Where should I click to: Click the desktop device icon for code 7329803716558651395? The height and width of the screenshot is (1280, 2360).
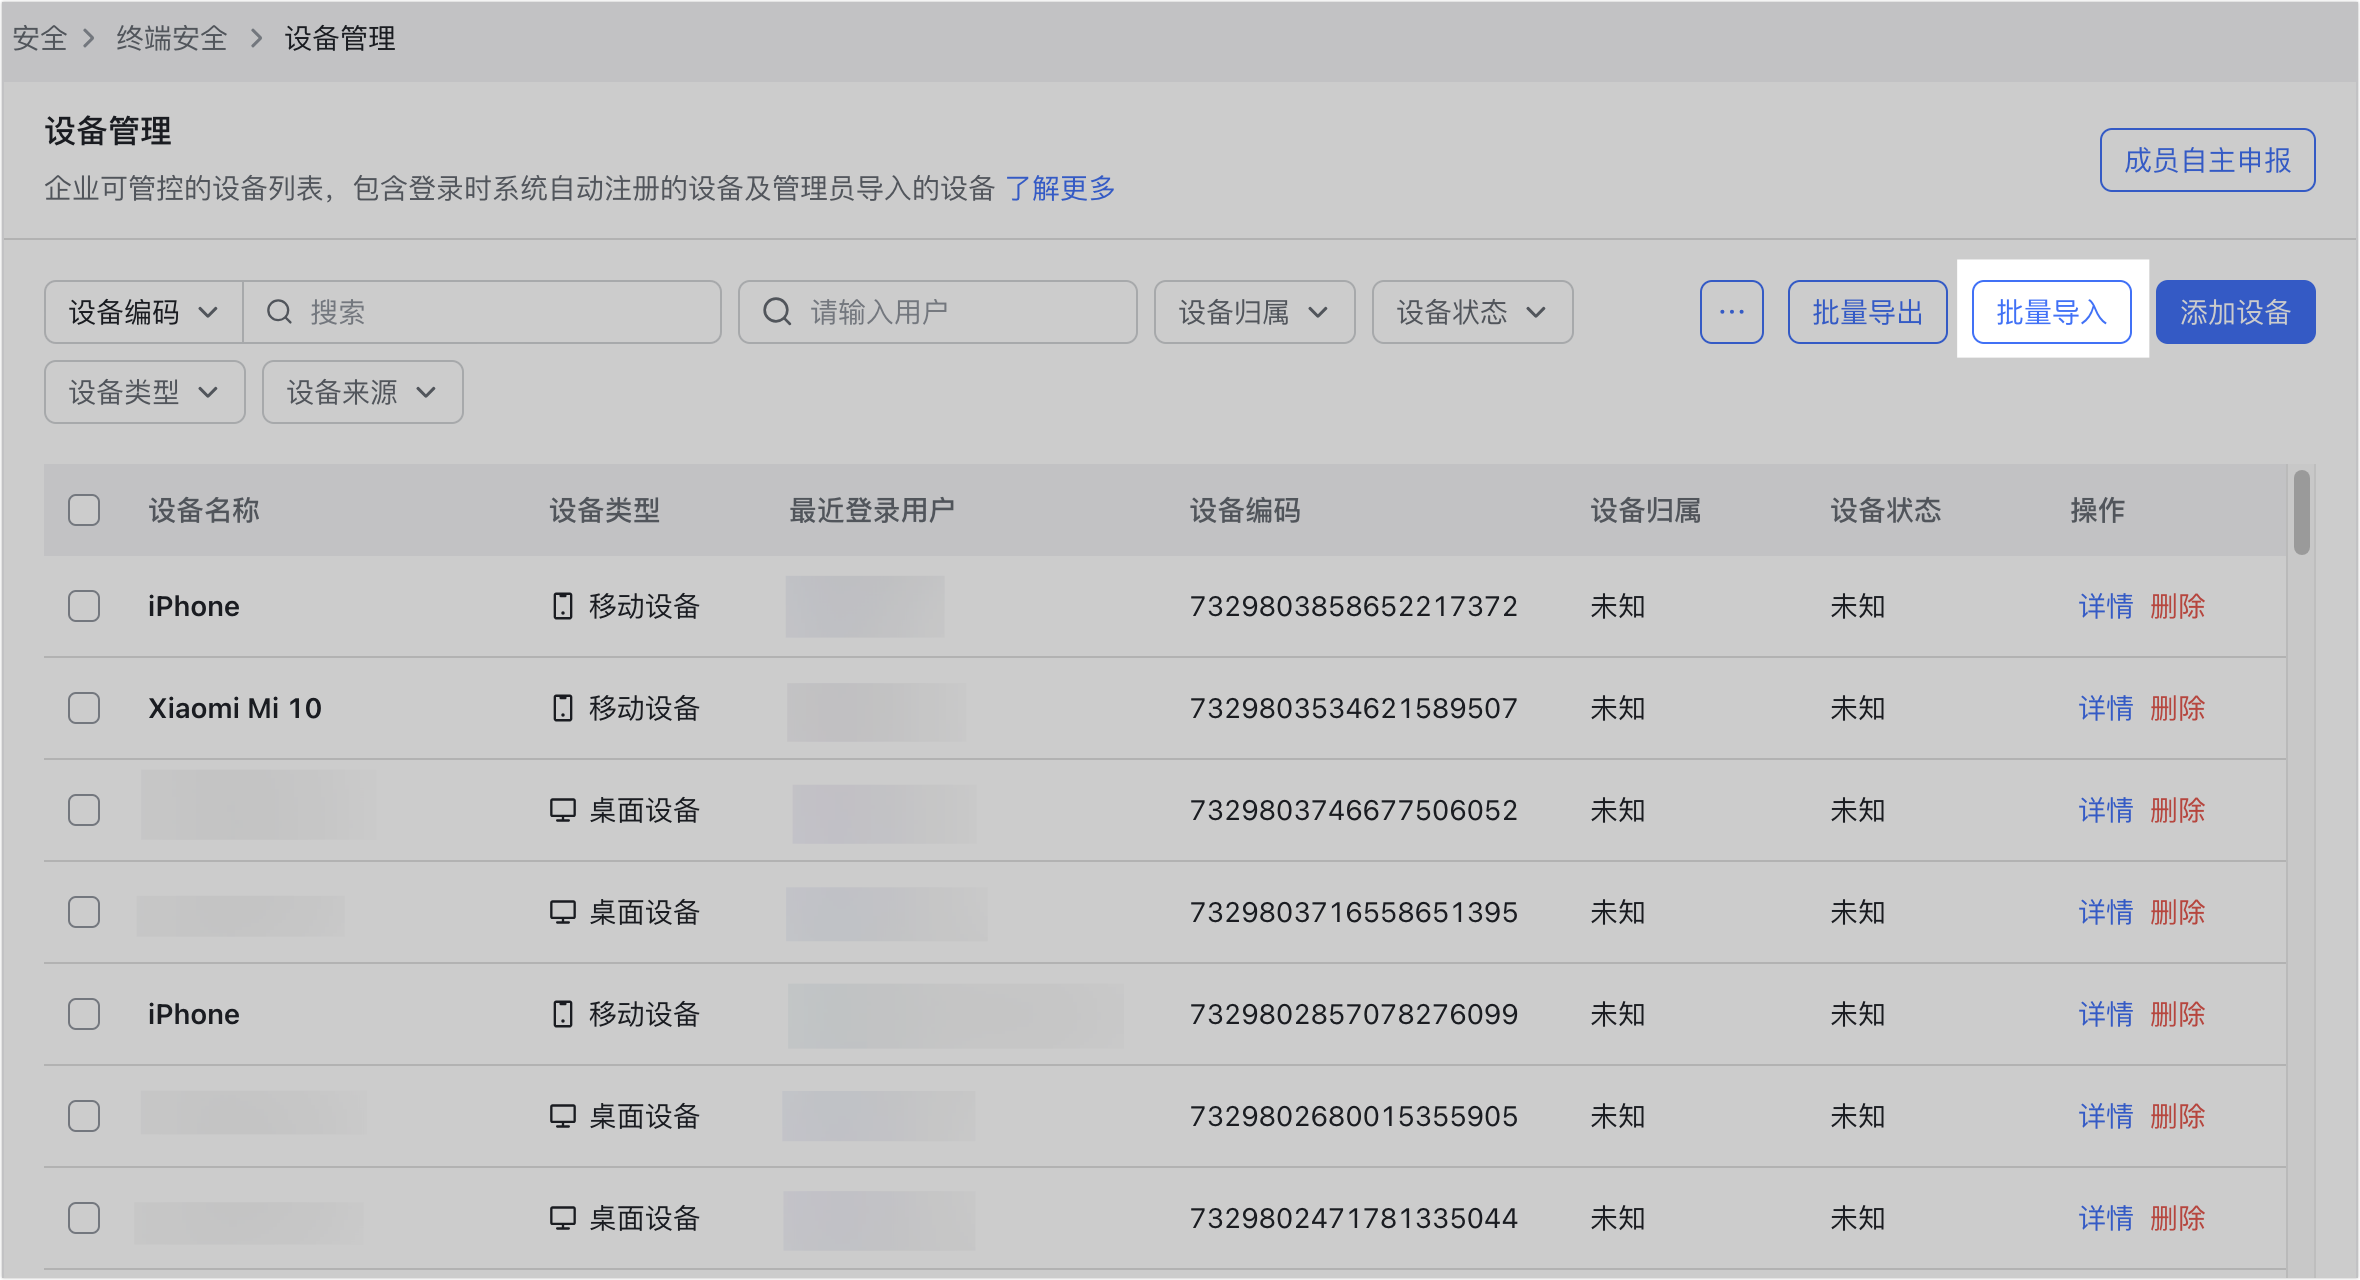pyautogui.click(x=563, y=912)
